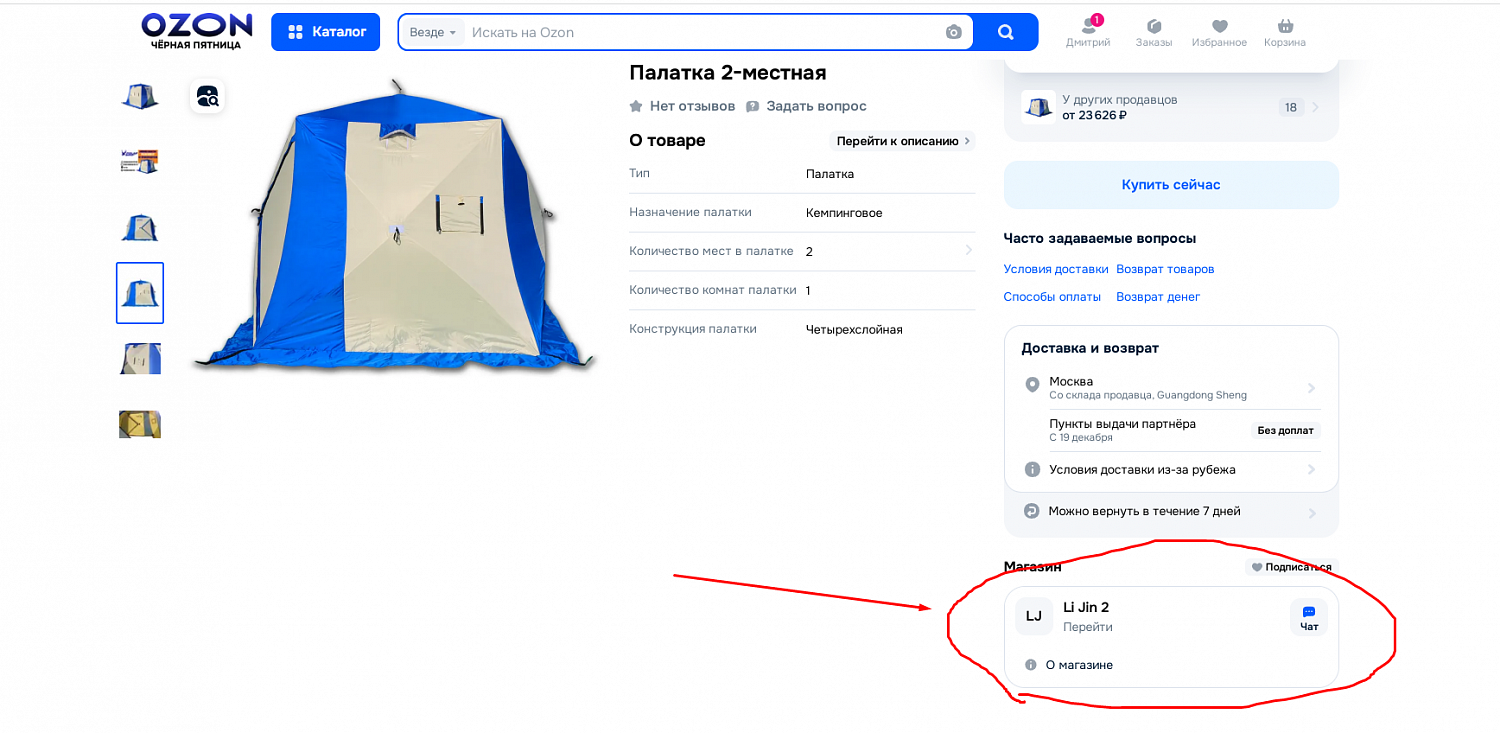Click the 18 sellers count badge
Viewport: 1500px width, 733px height.
pos(1291,108)
